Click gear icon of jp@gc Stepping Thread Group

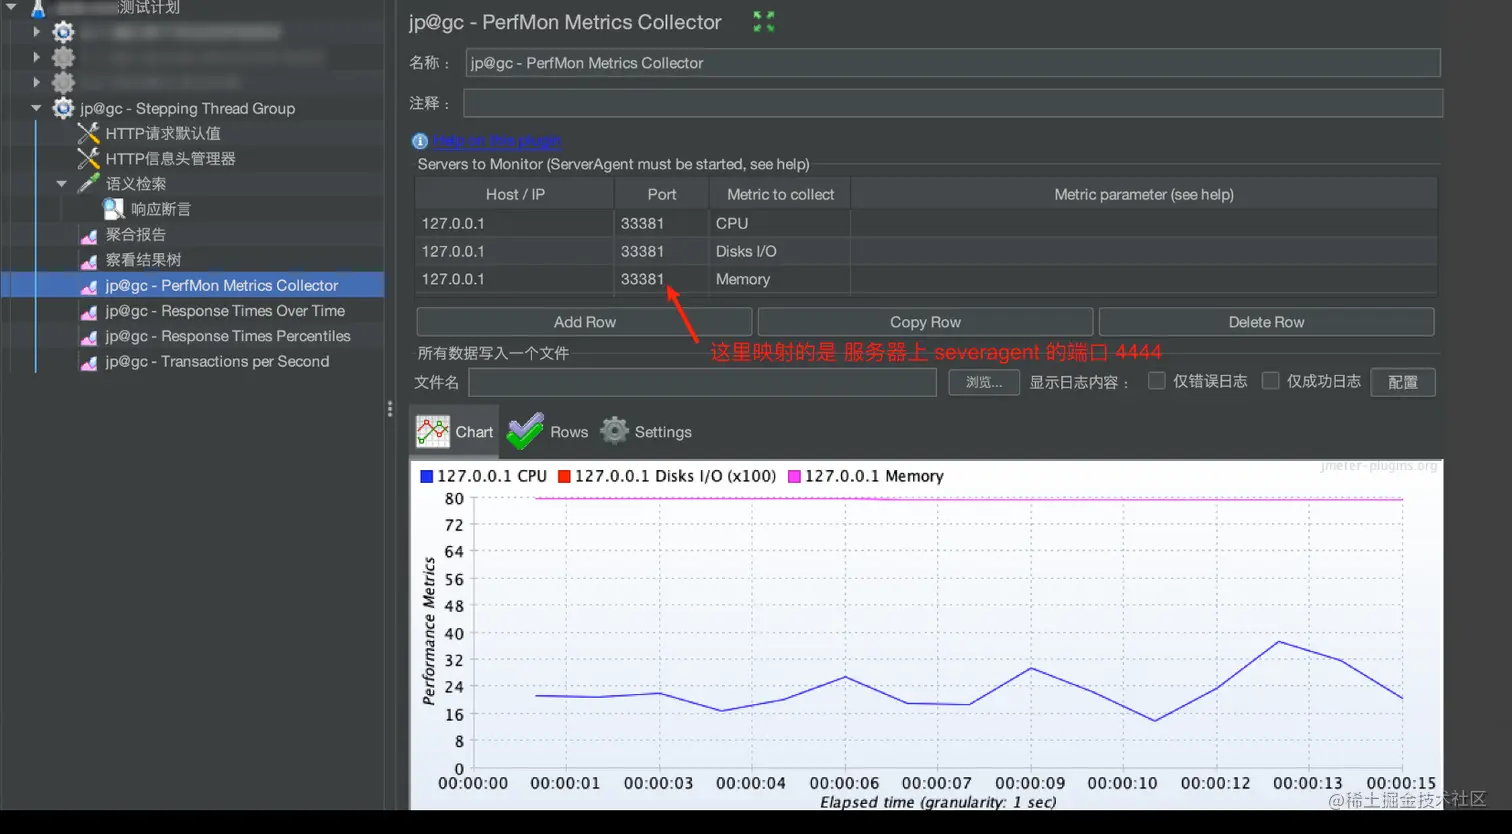[63, 108]
